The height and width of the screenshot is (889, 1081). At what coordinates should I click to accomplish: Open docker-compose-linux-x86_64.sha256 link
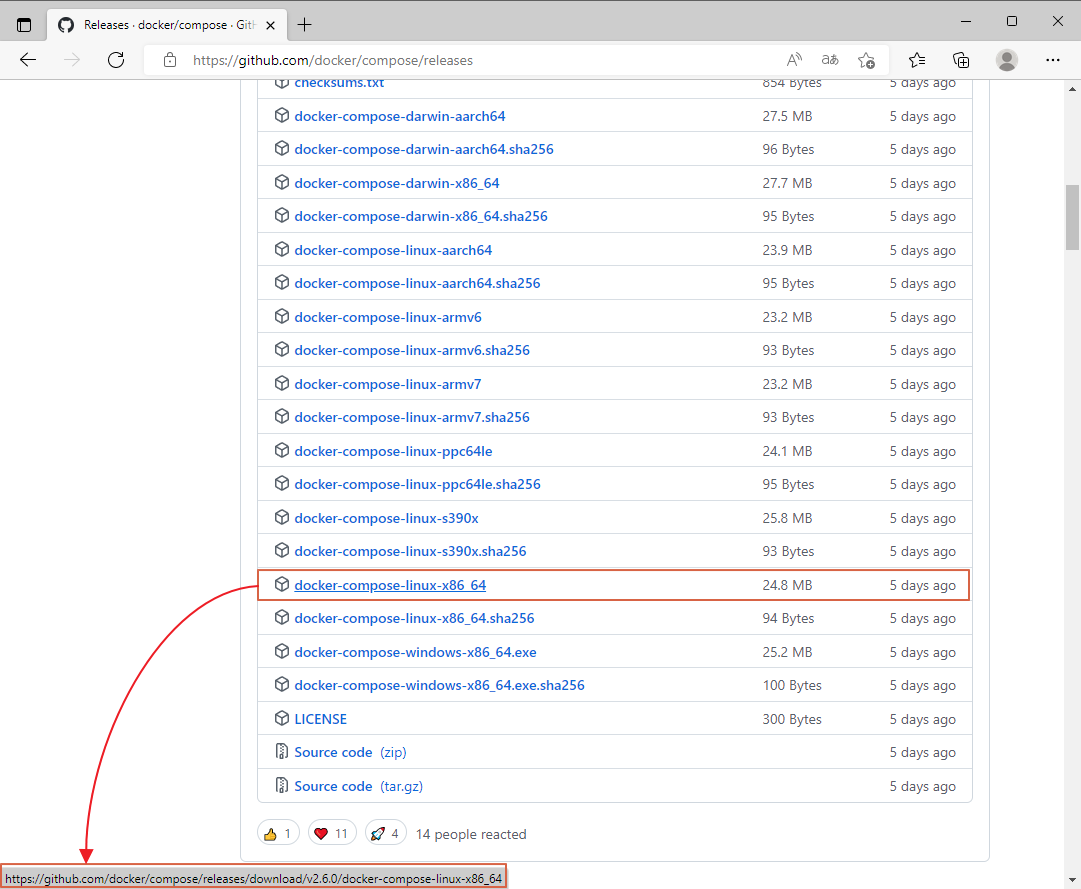[x=414, y=618]
